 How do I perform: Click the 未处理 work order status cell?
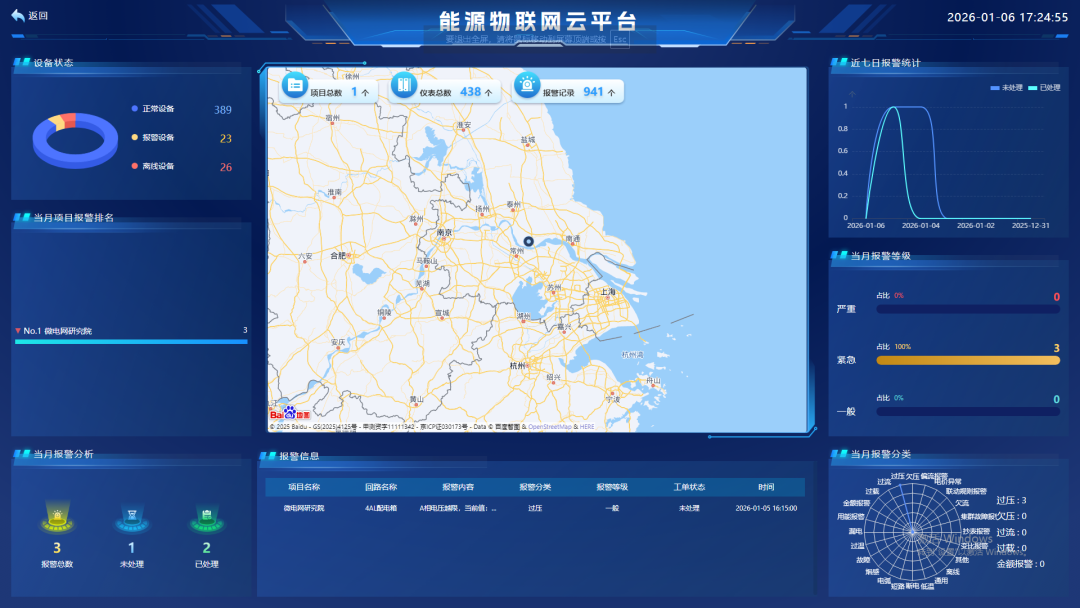coord(689,508)
